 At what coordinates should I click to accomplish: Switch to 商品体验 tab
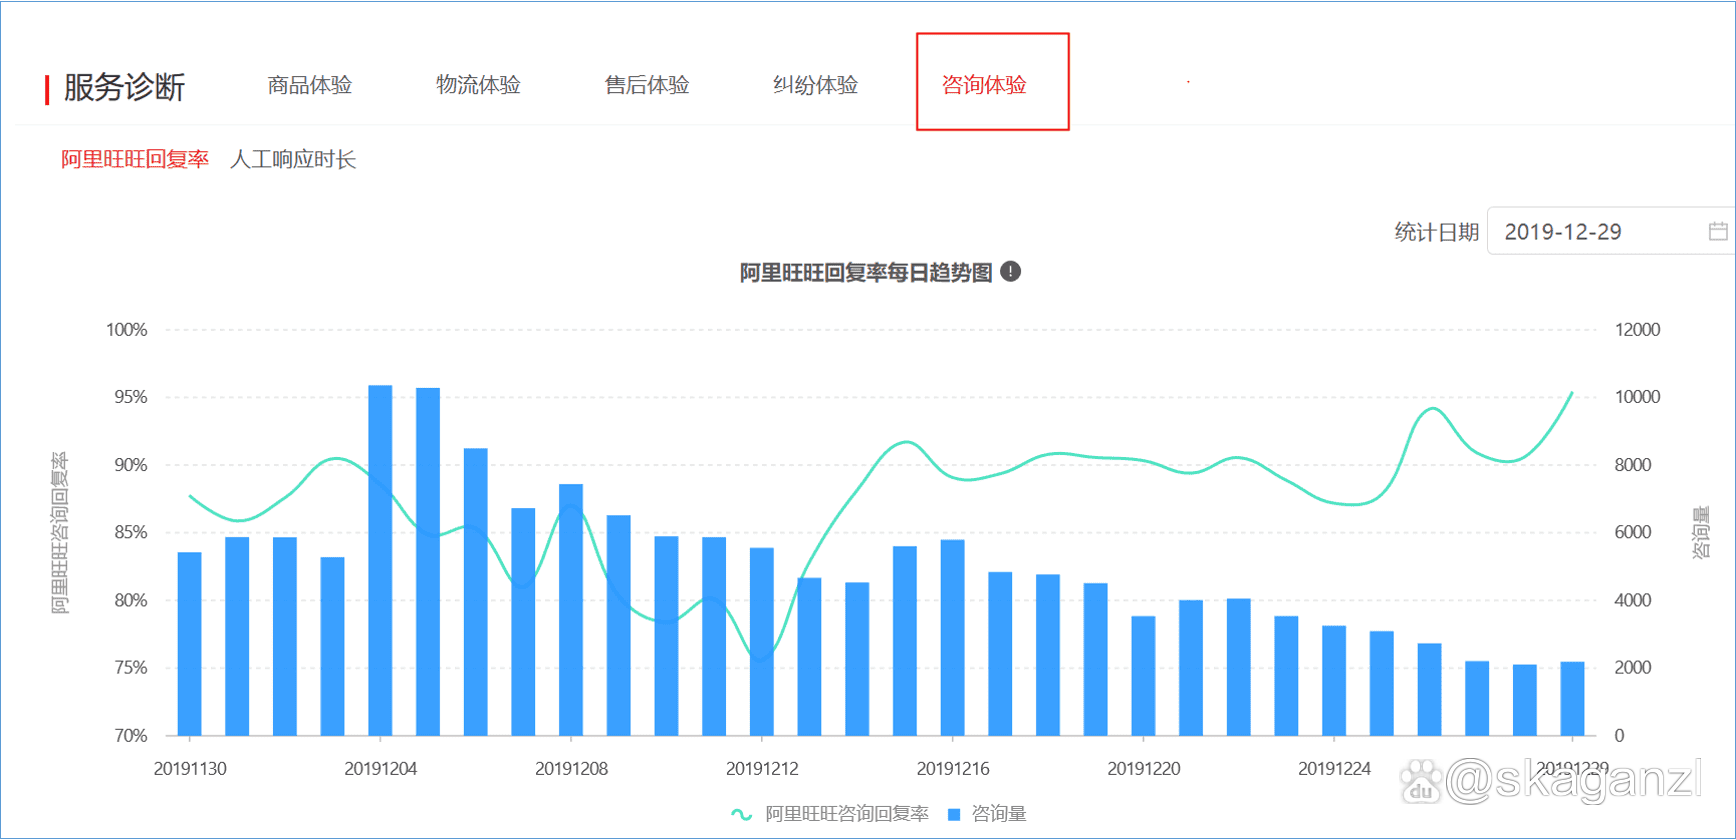[x=310, y=85]
